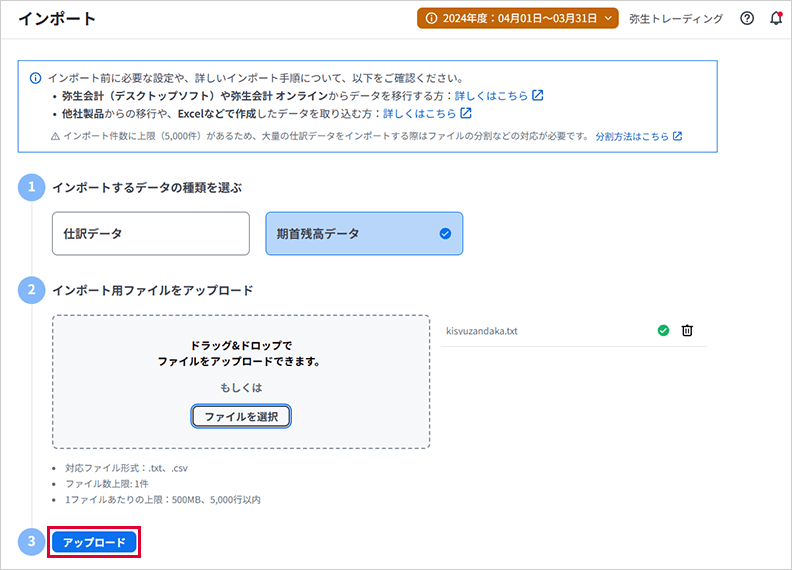
Task: Click the chevron arrow of fiscal year selector
Action: click(609, 19)
